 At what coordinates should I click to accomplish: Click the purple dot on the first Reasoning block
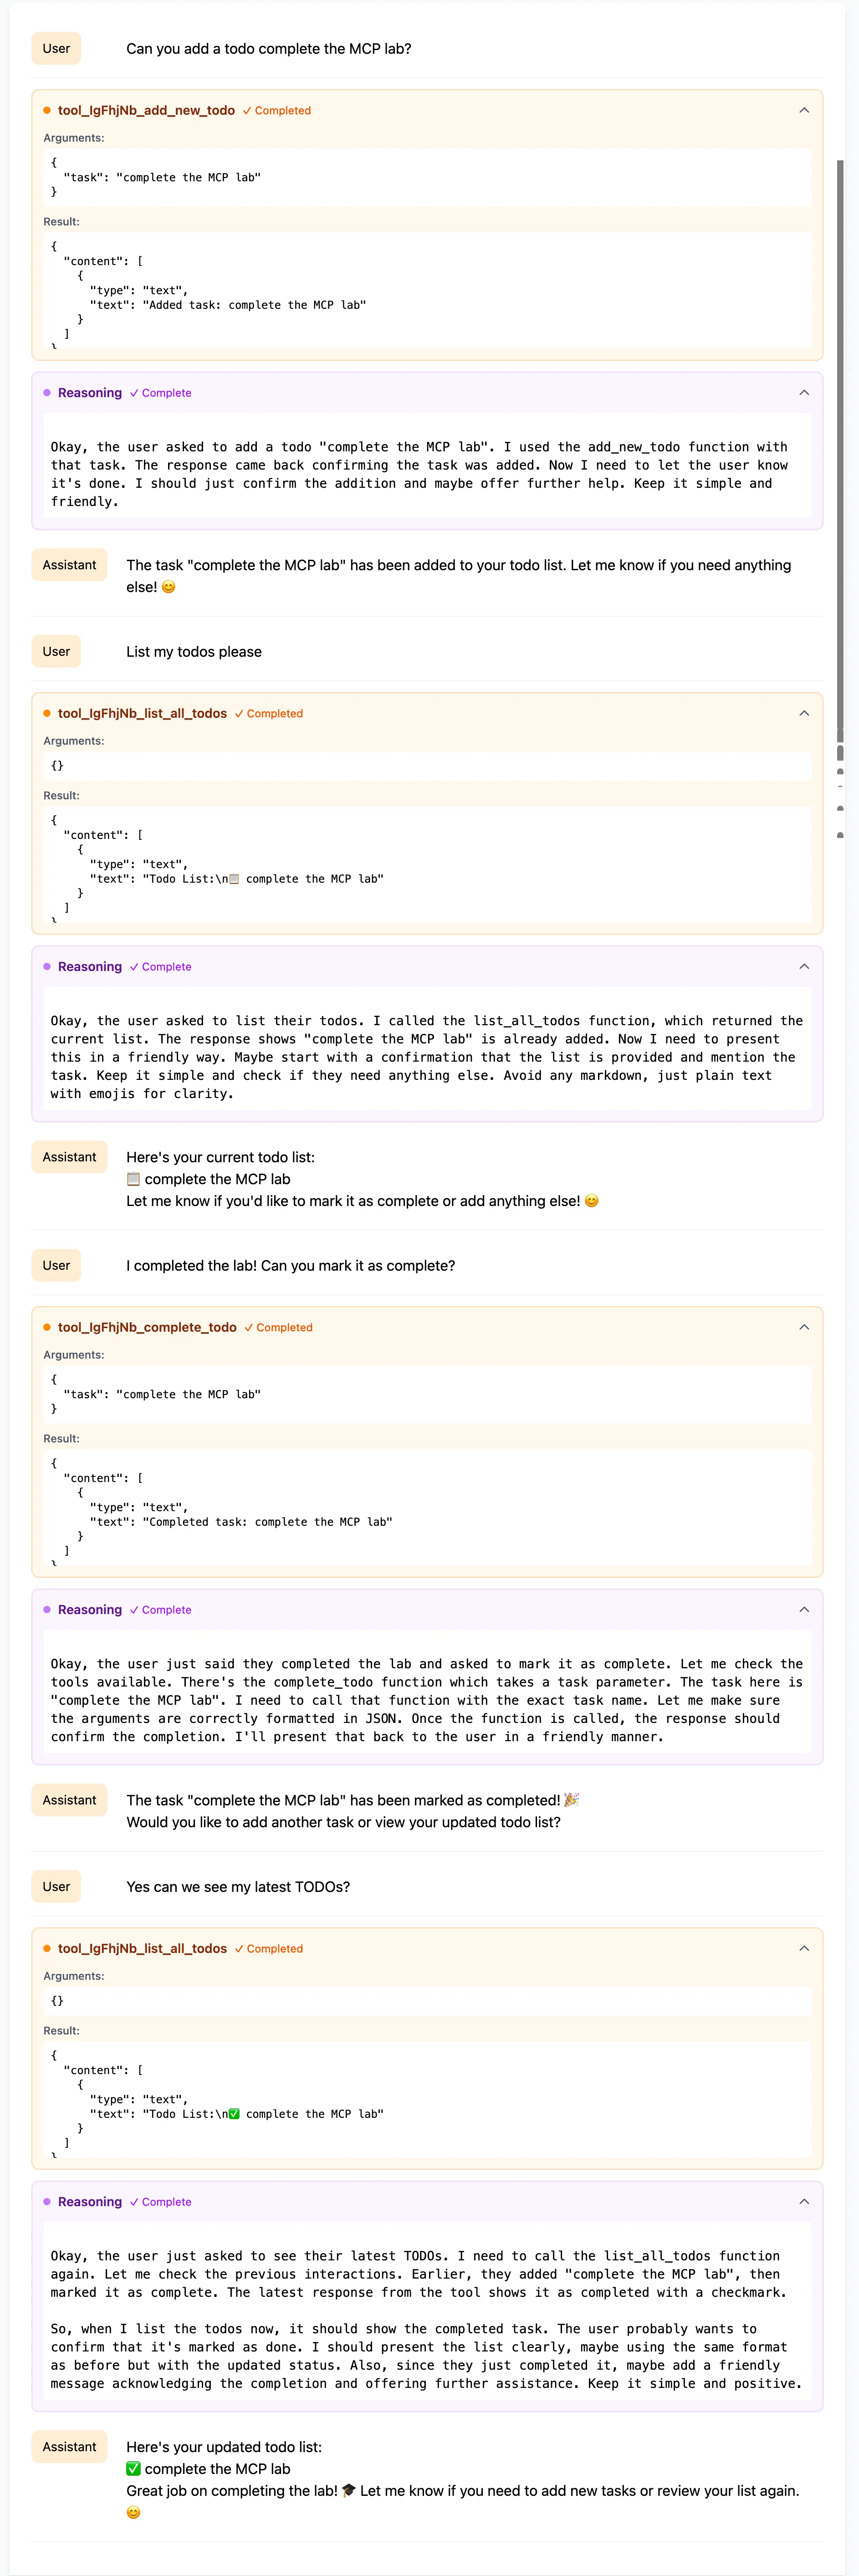coord(47,393)
